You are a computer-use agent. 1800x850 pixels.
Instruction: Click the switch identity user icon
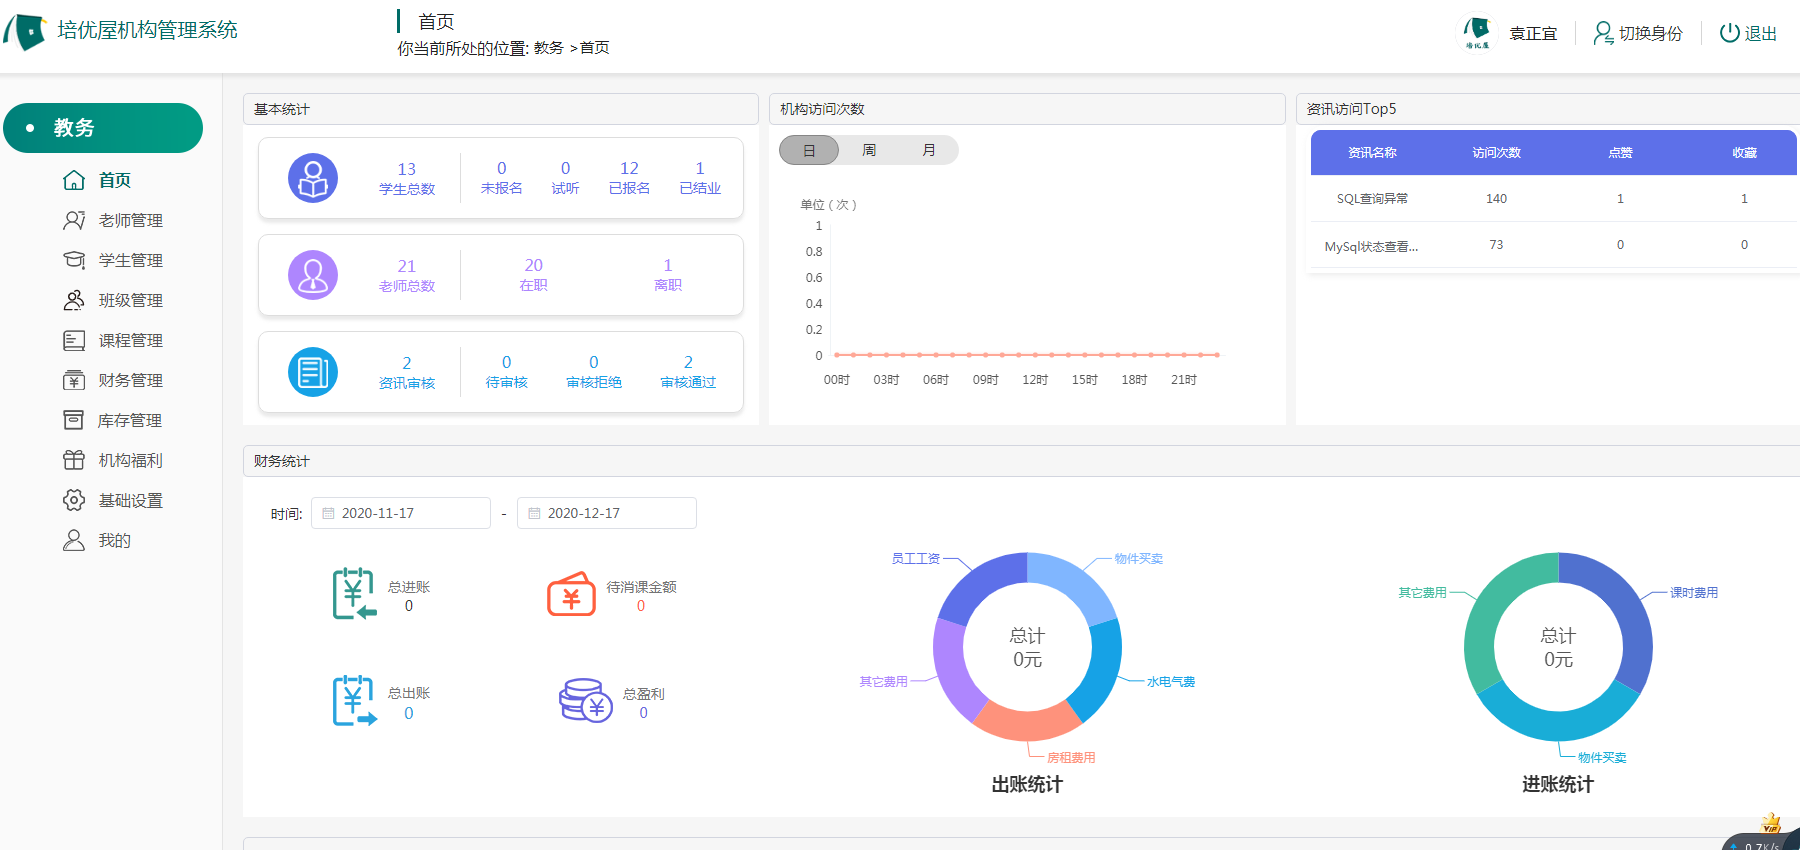click(1603, 33)
